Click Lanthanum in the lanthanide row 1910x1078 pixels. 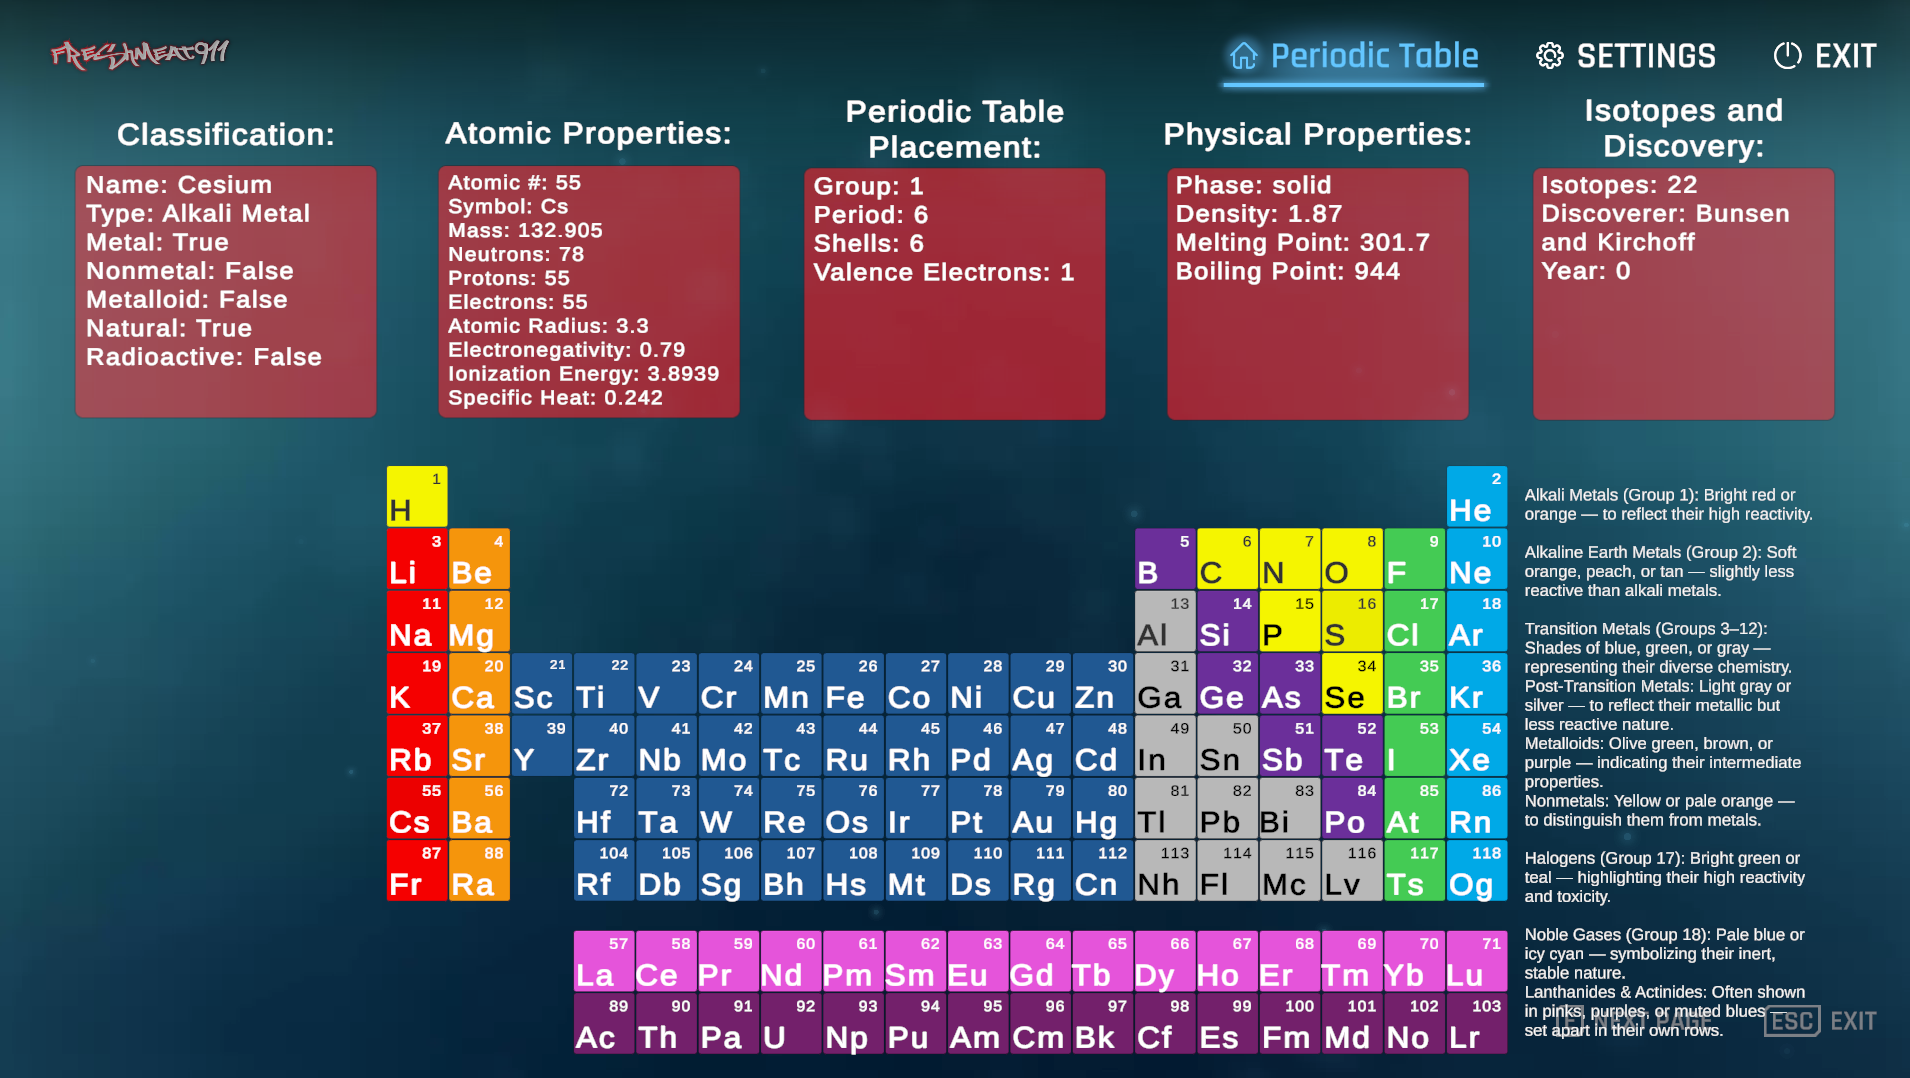click(x=602, y=962)
